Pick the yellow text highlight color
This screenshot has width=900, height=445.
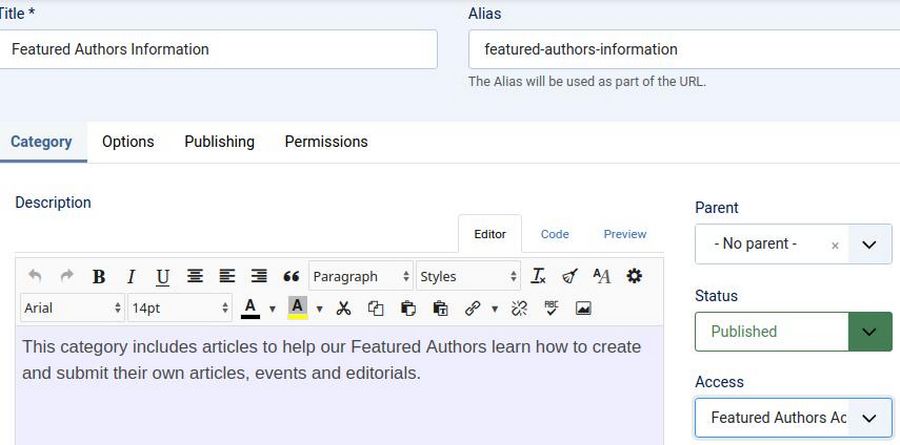point(297,308)
